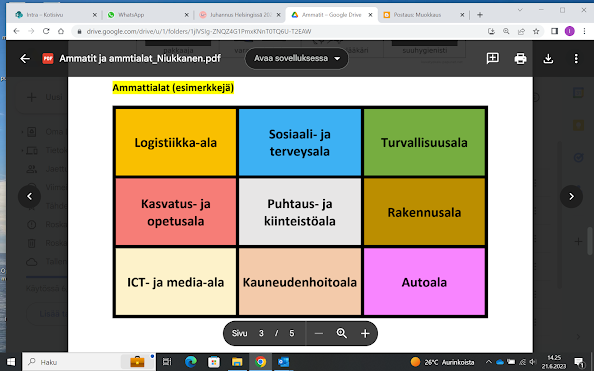Print the PDF document

pyautogui.click(x=520, y=58)
